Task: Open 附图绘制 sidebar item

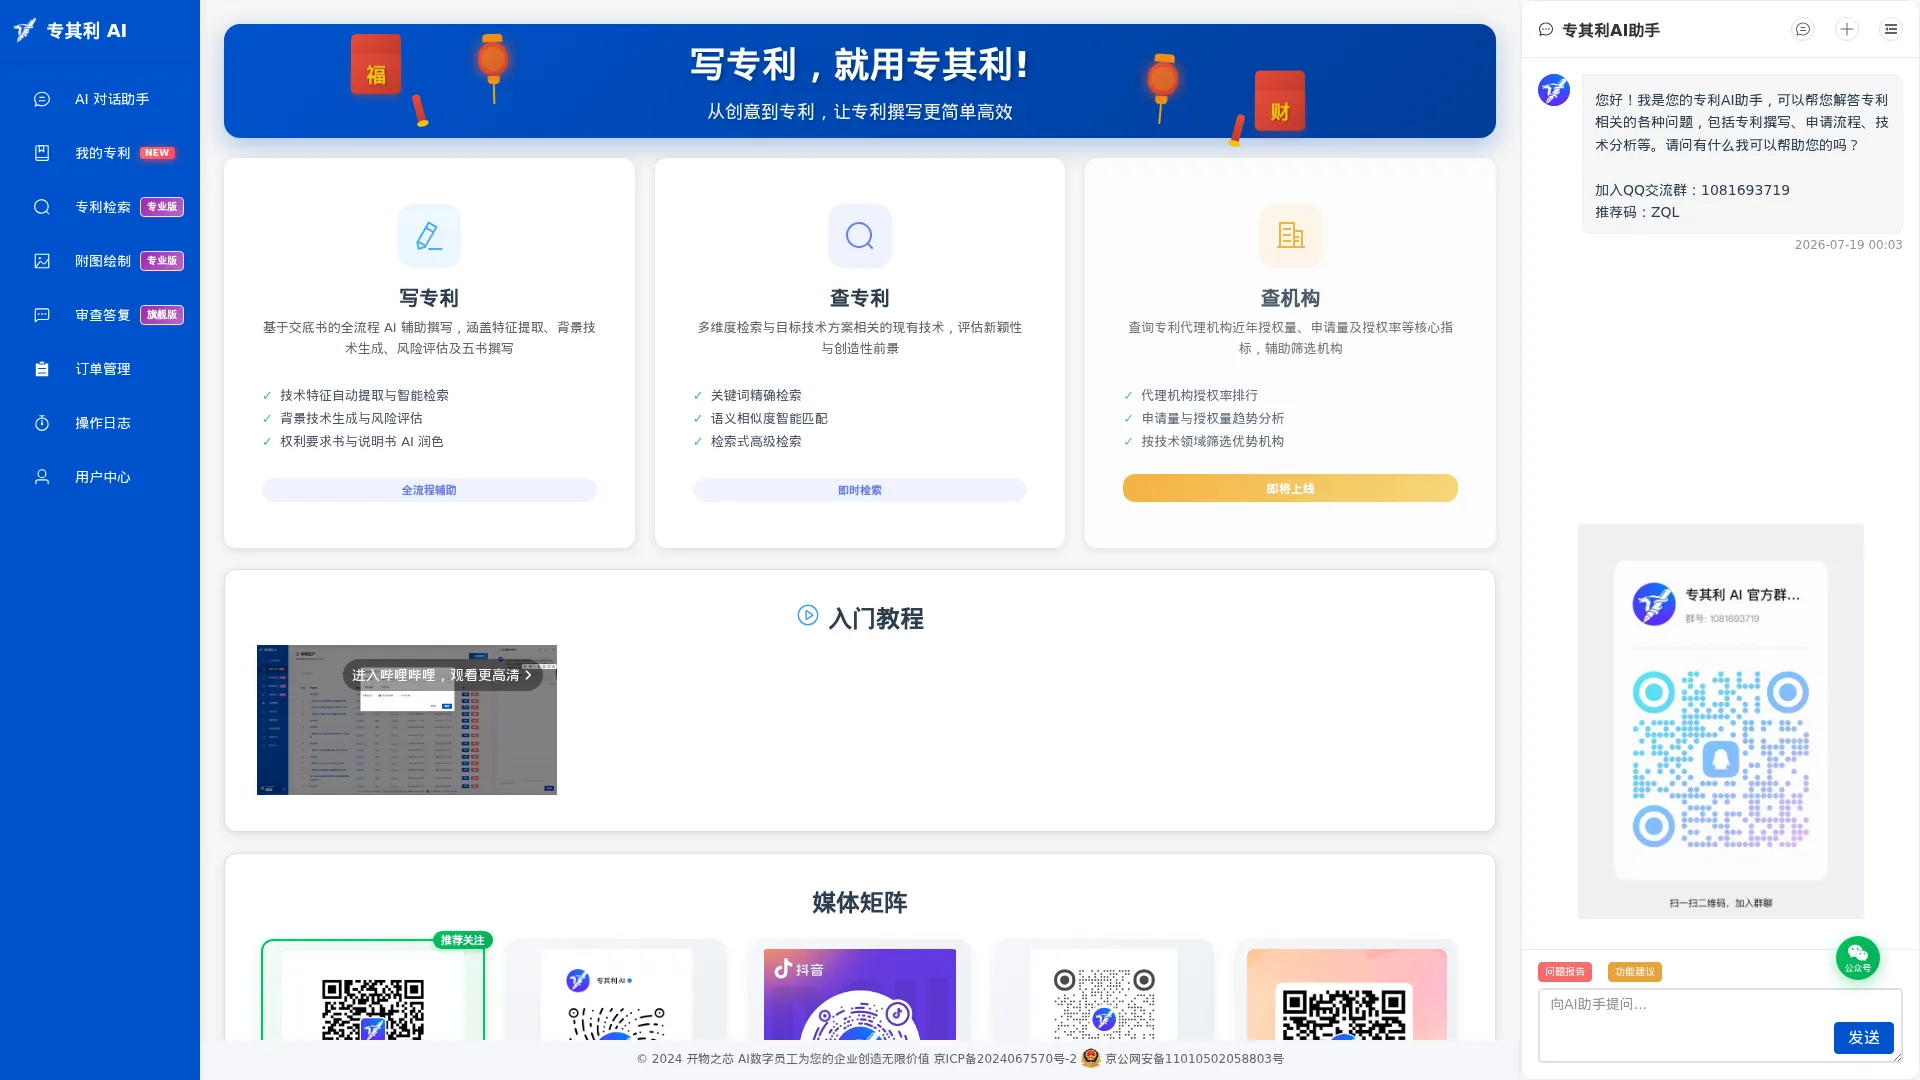Action: tap(100, 261)
